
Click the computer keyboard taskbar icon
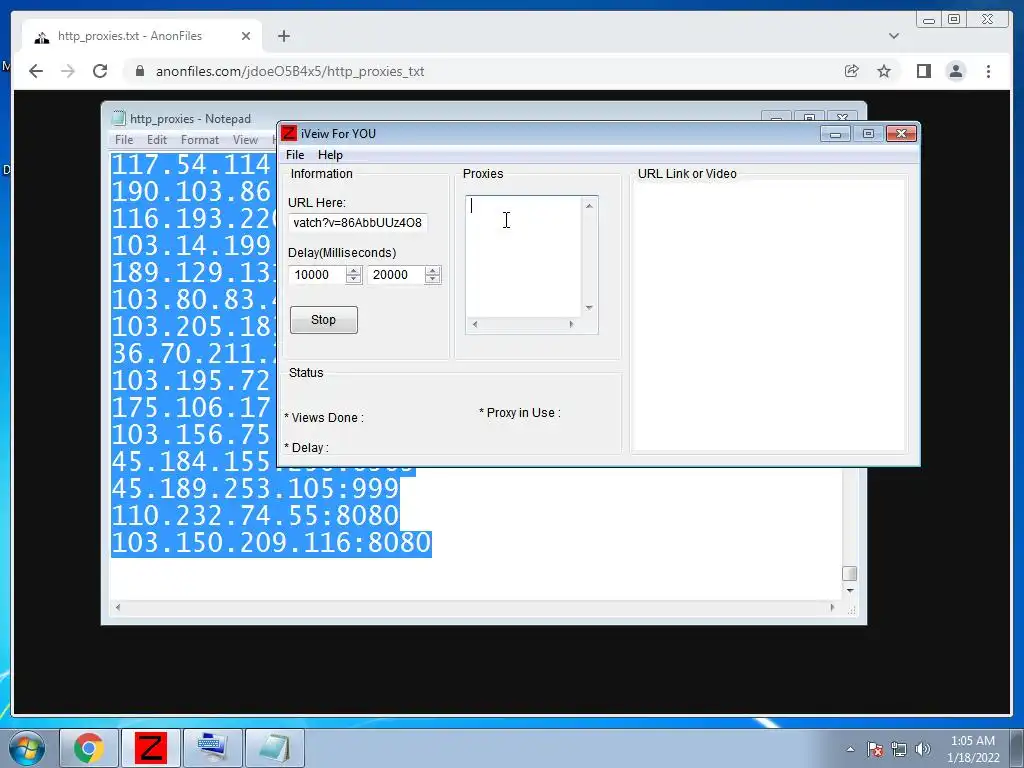pyautogui.click(x=212, y=748)
